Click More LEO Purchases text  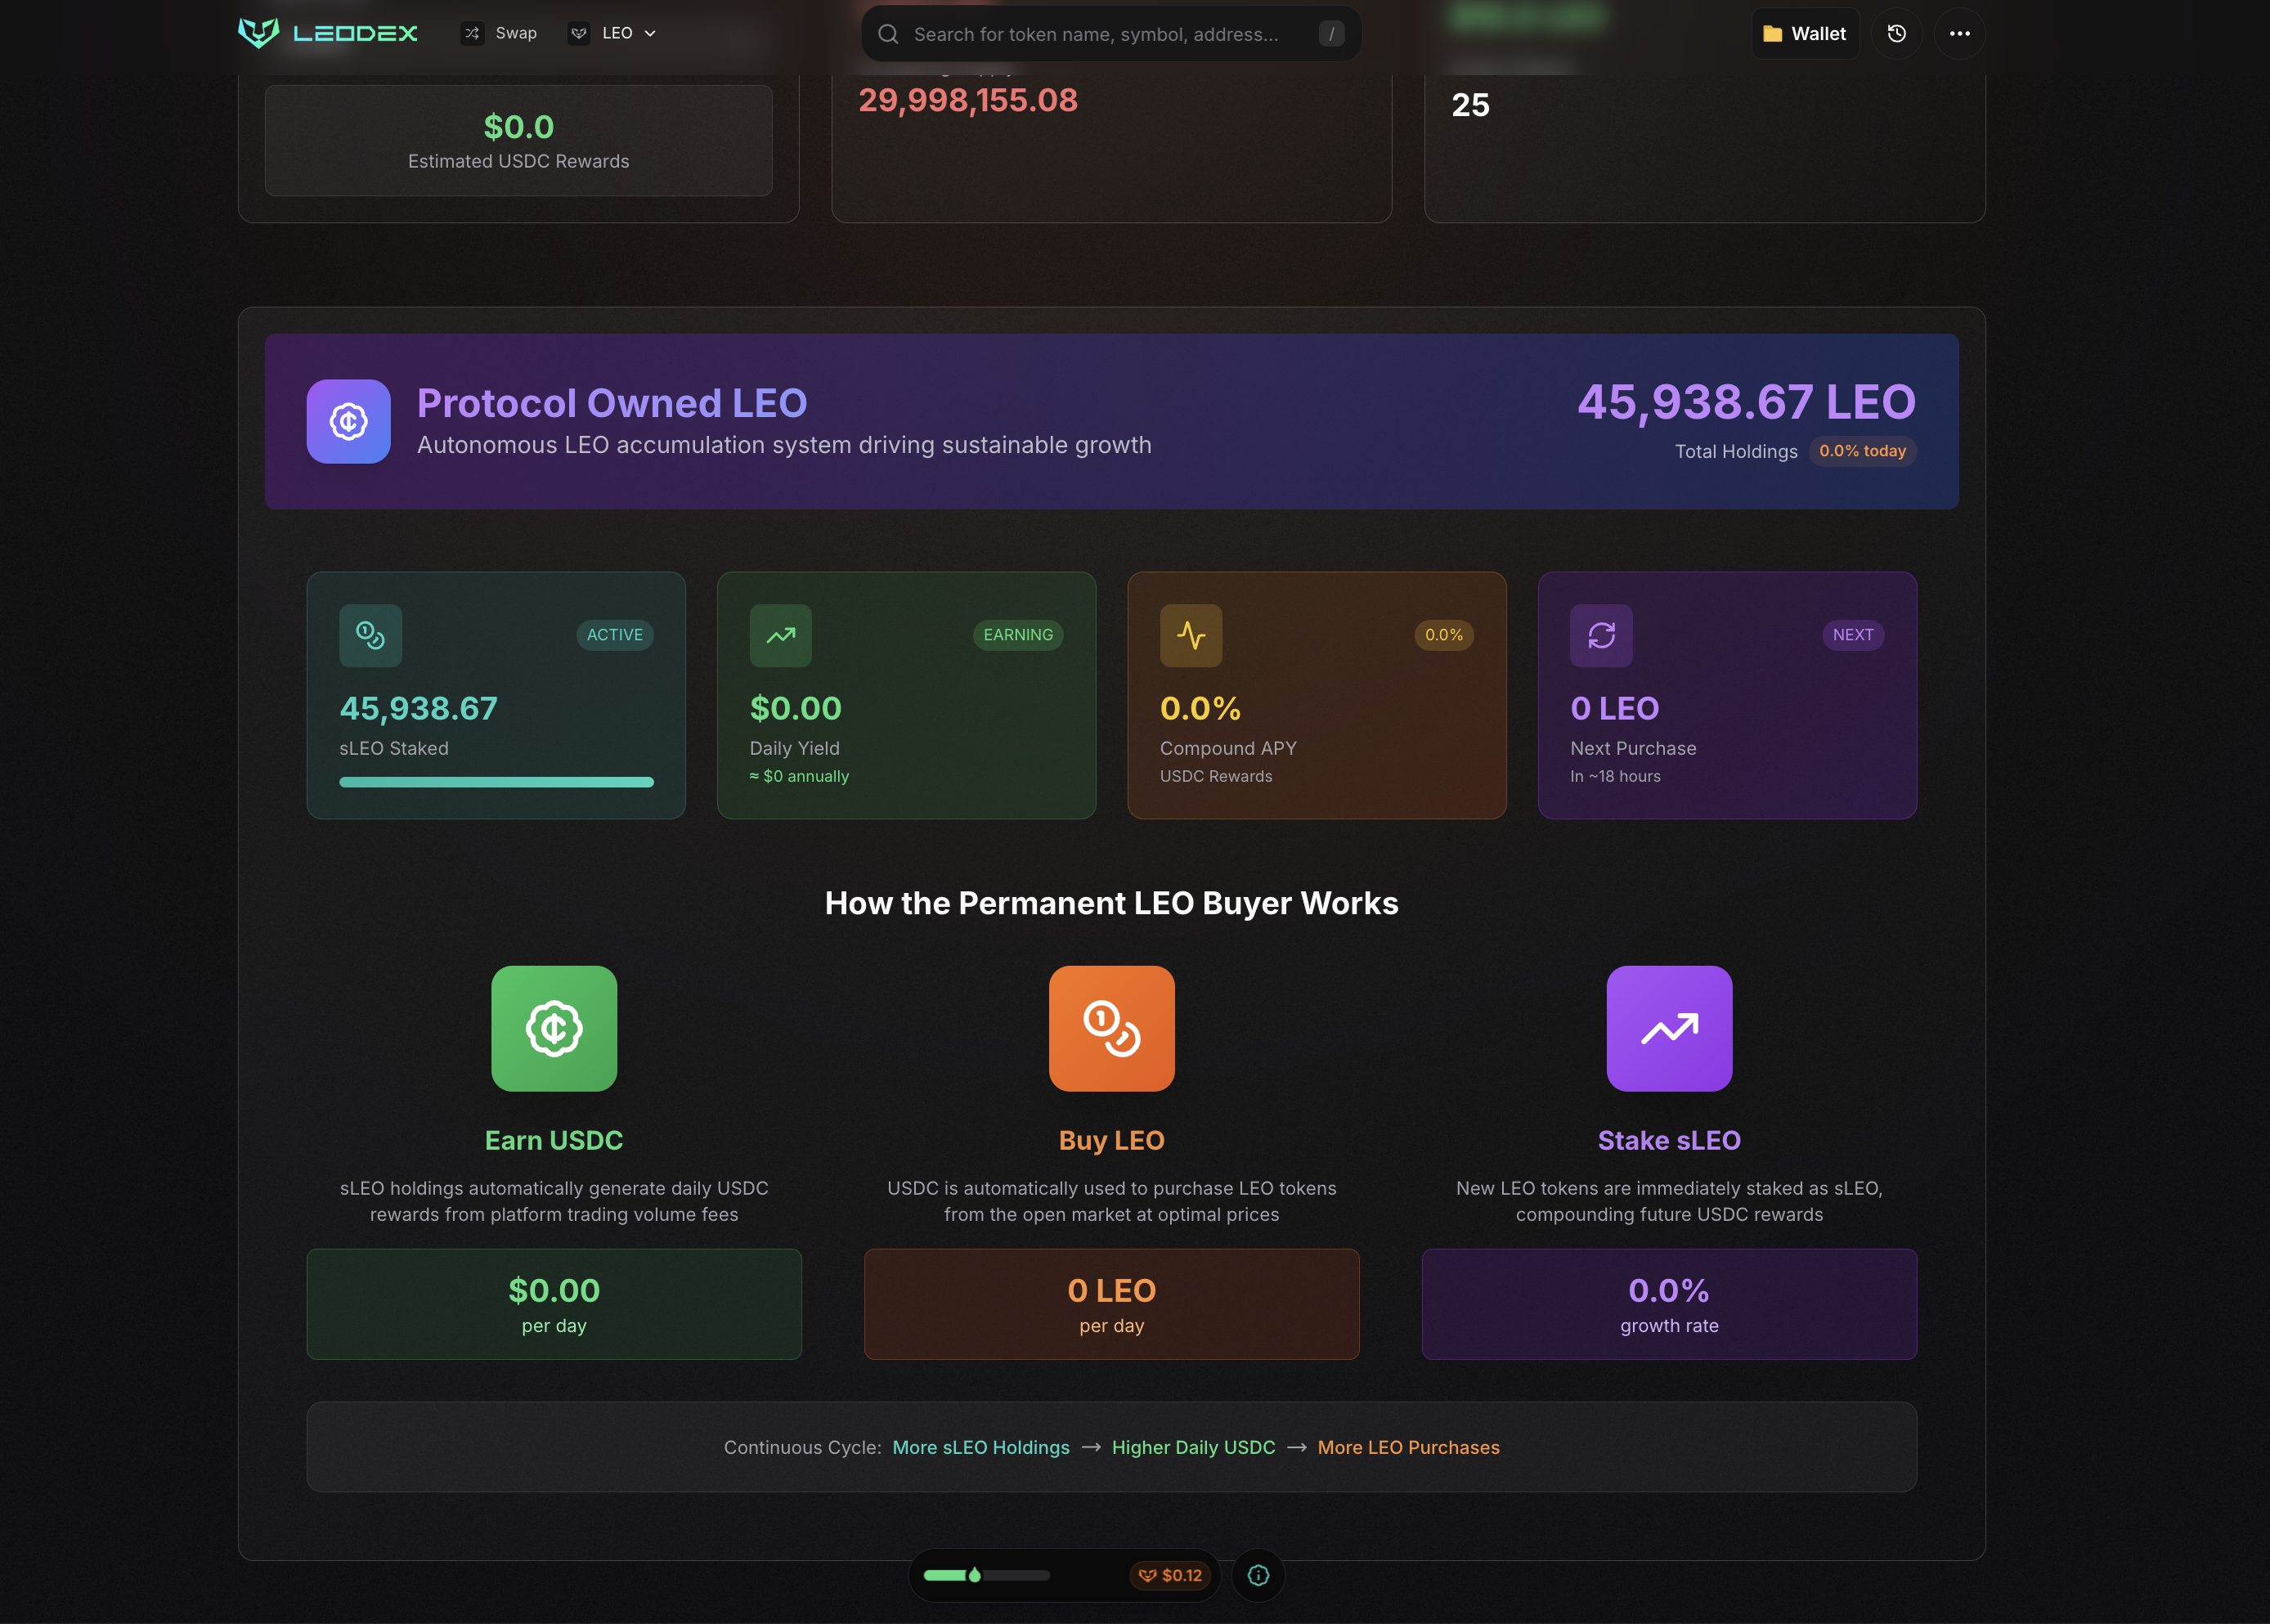pos(1408,1447)
